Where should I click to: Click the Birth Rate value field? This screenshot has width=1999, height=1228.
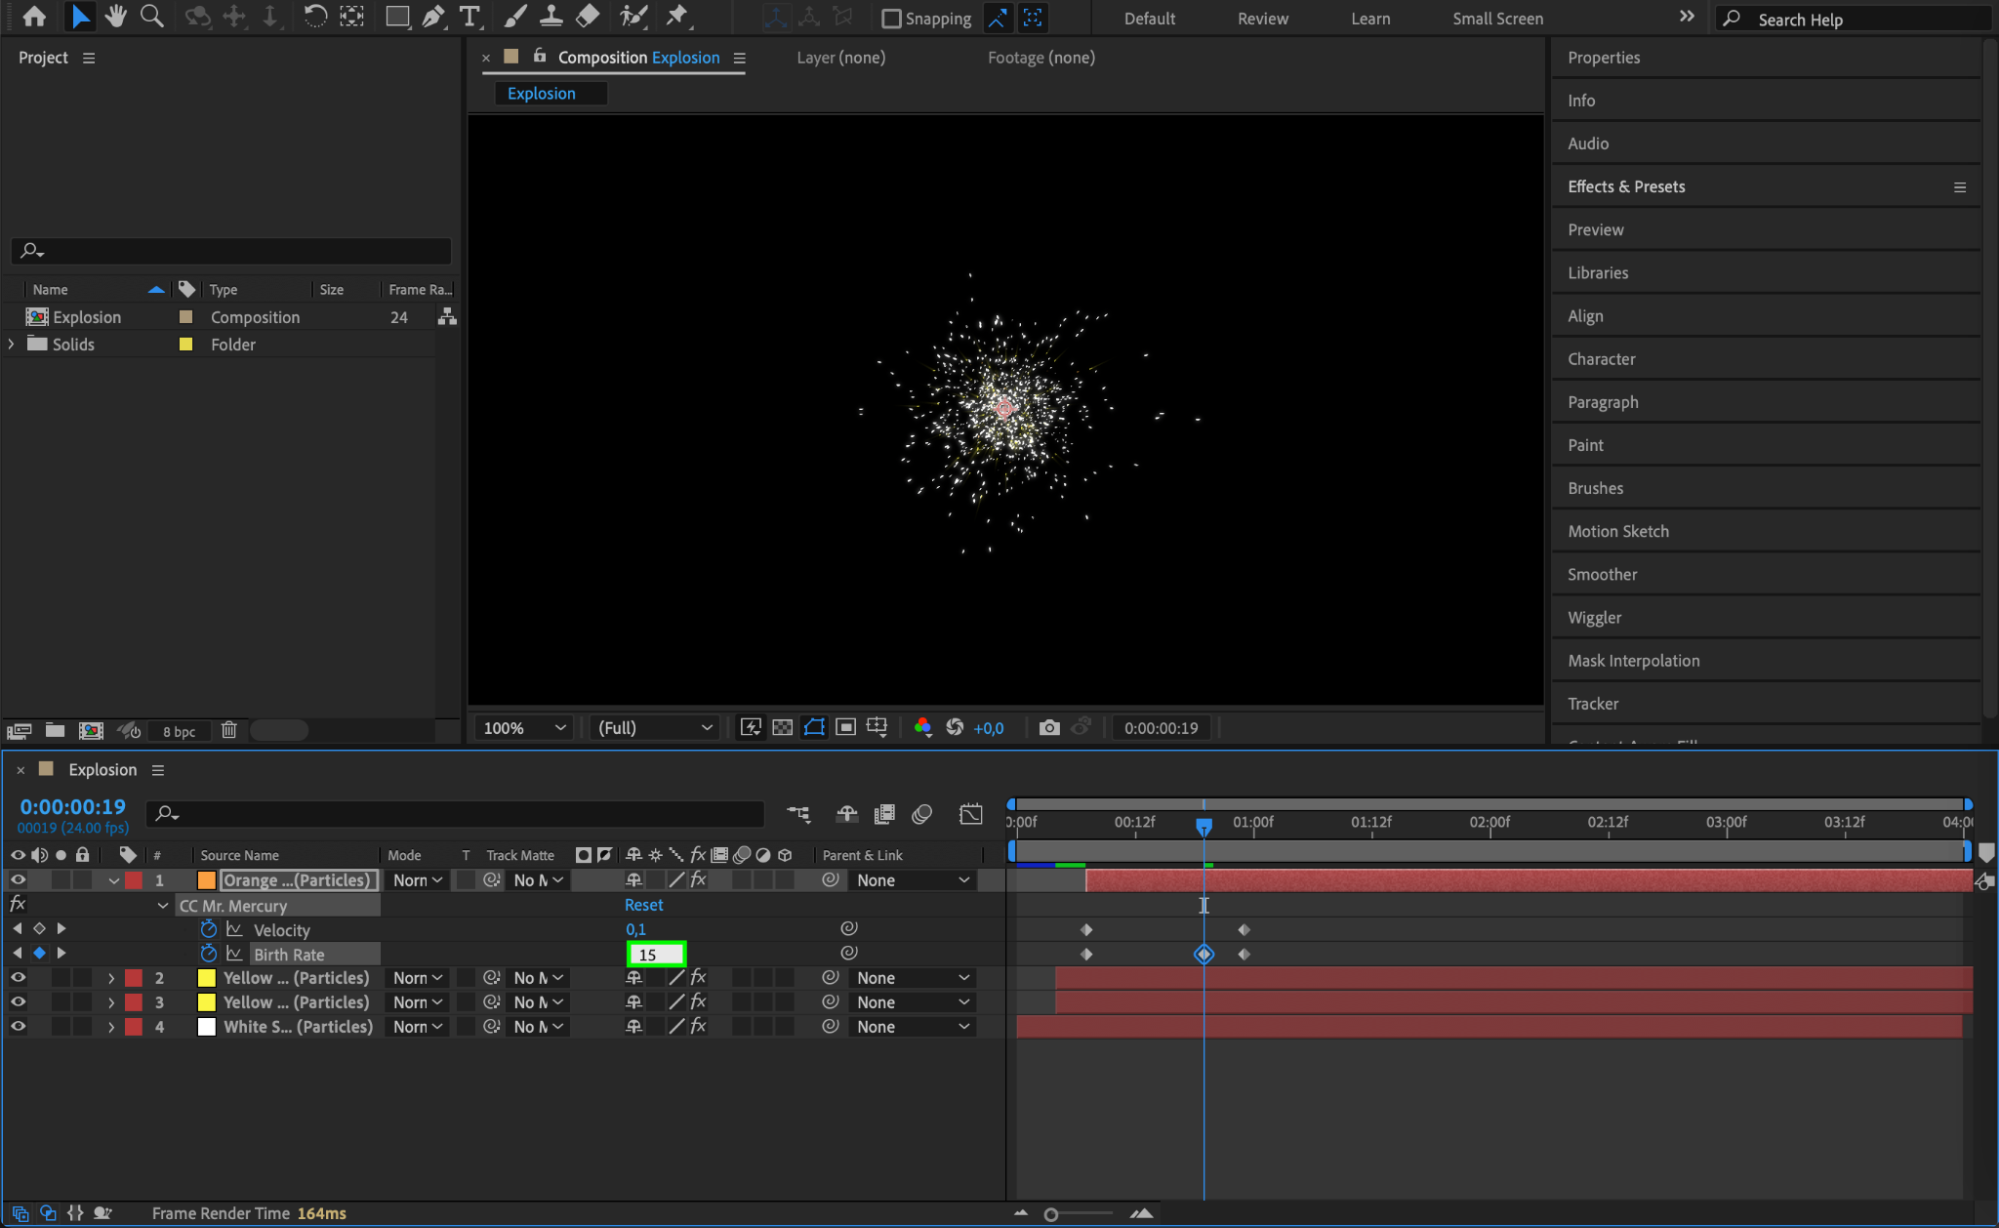point(655,954)
